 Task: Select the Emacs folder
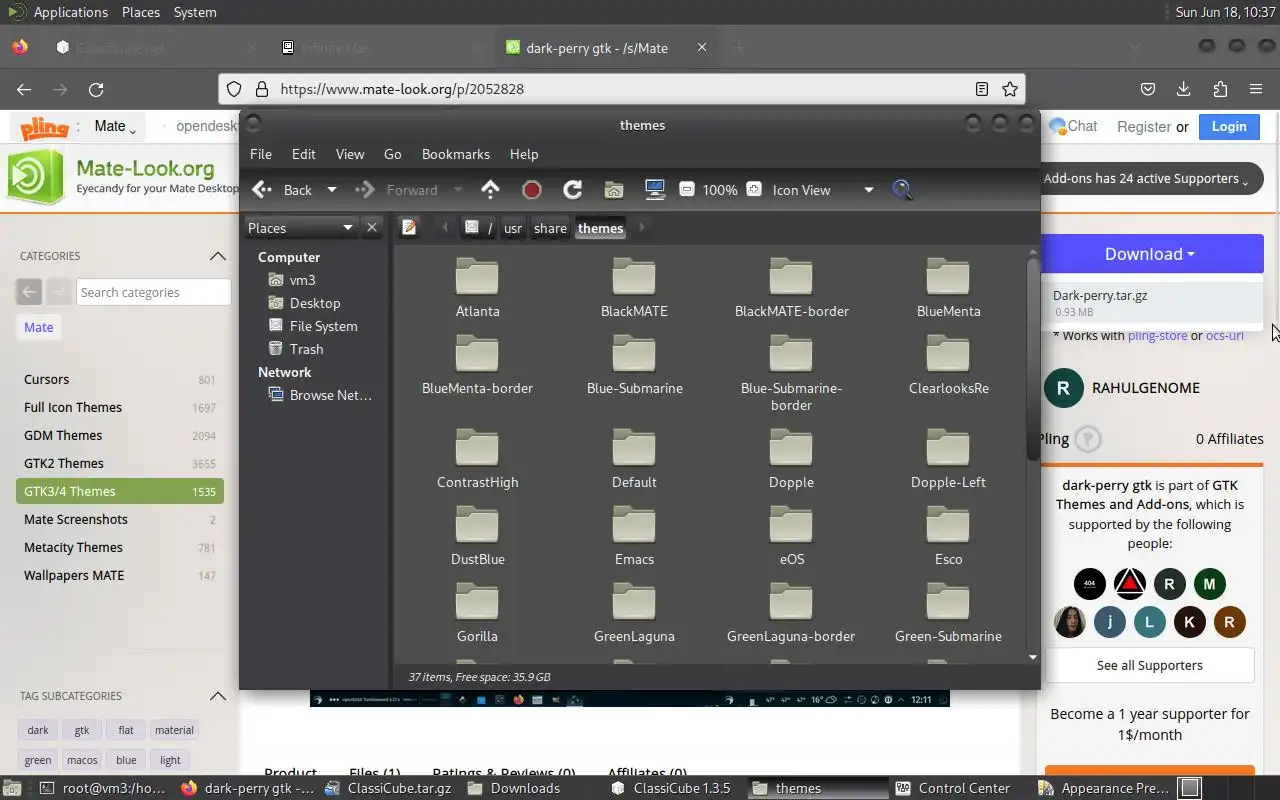634,535
